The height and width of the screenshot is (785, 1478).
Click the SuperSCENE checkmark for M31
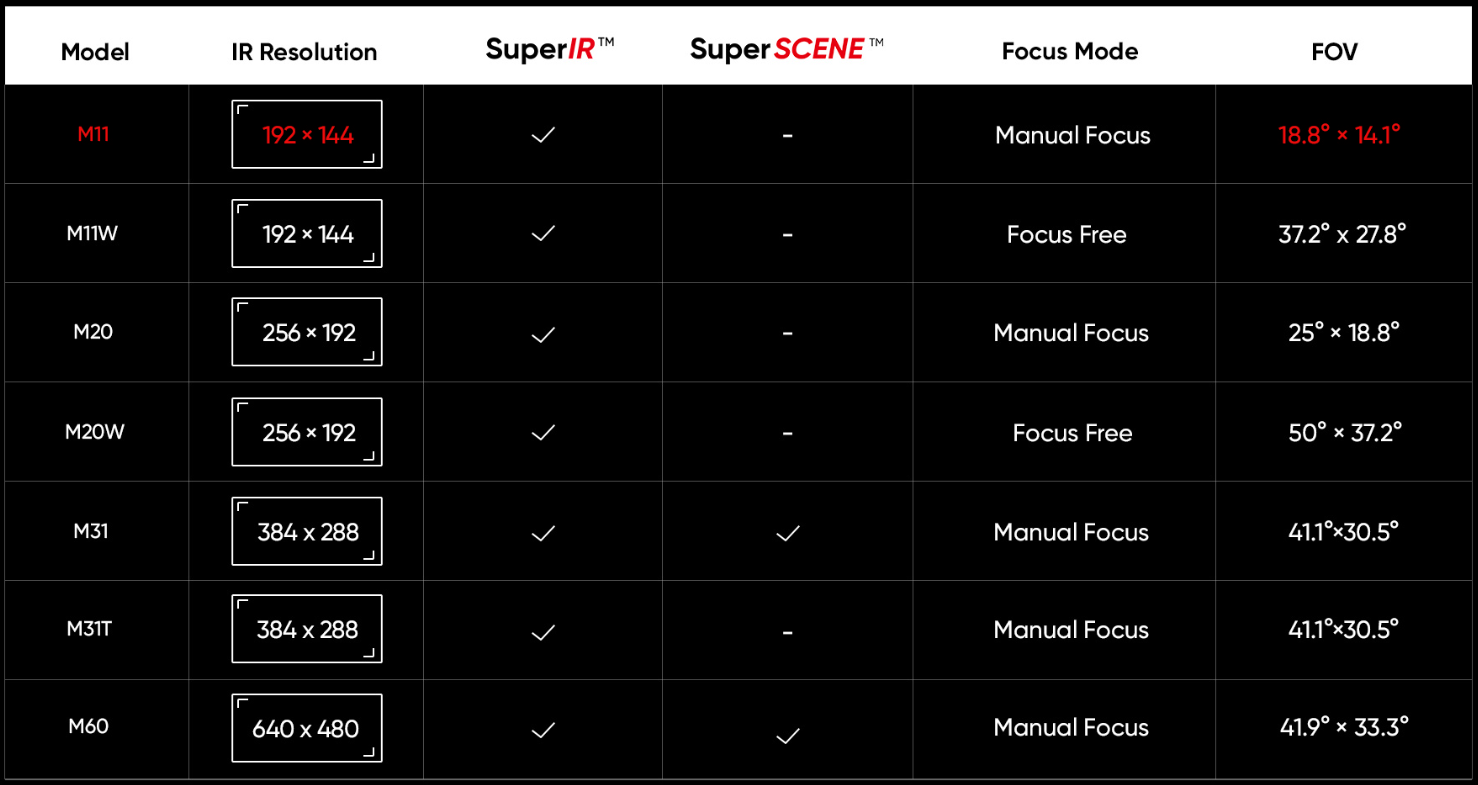click(788, 534)
